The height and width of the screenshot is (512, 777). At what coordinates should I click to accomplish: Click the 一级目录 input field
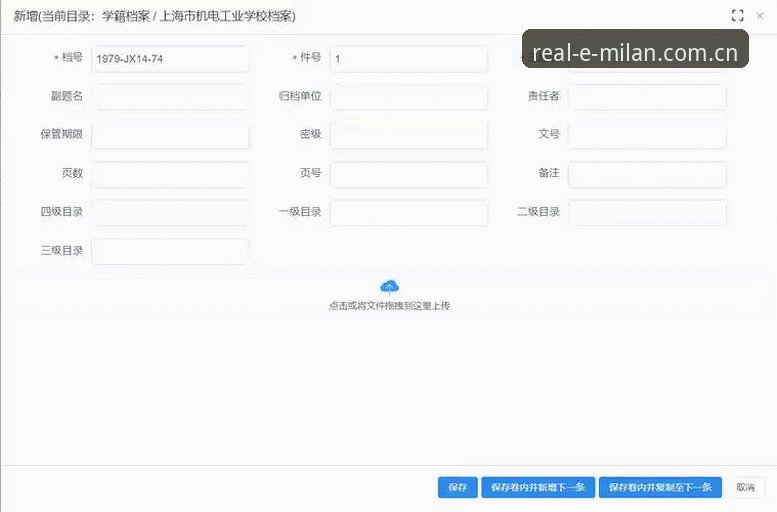409,213
